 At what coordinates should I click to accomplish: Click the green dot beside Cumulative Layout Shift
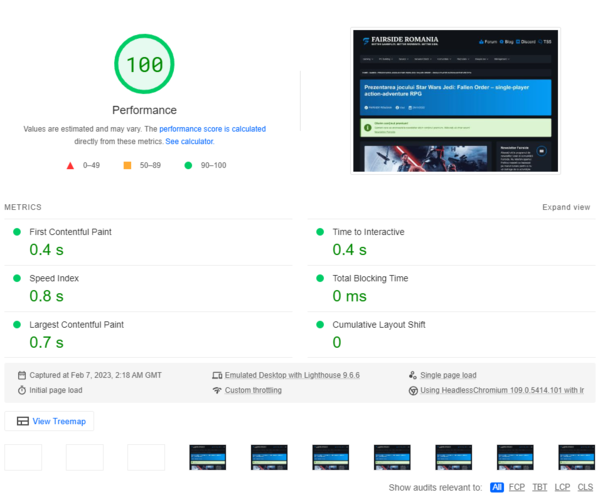(x=320, y=324)
